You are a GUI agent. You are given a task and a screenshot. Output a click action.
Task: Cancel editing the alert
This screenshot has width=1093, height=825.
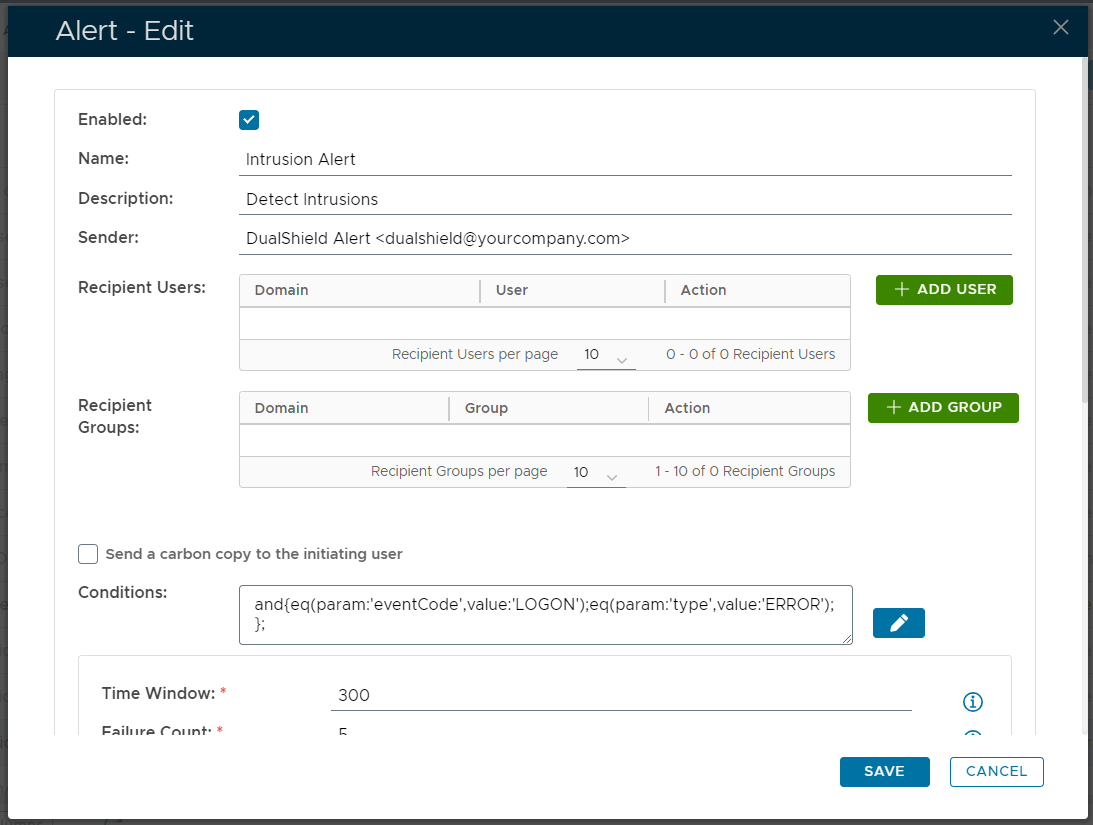pyautogui.click(x=996, y=771)
